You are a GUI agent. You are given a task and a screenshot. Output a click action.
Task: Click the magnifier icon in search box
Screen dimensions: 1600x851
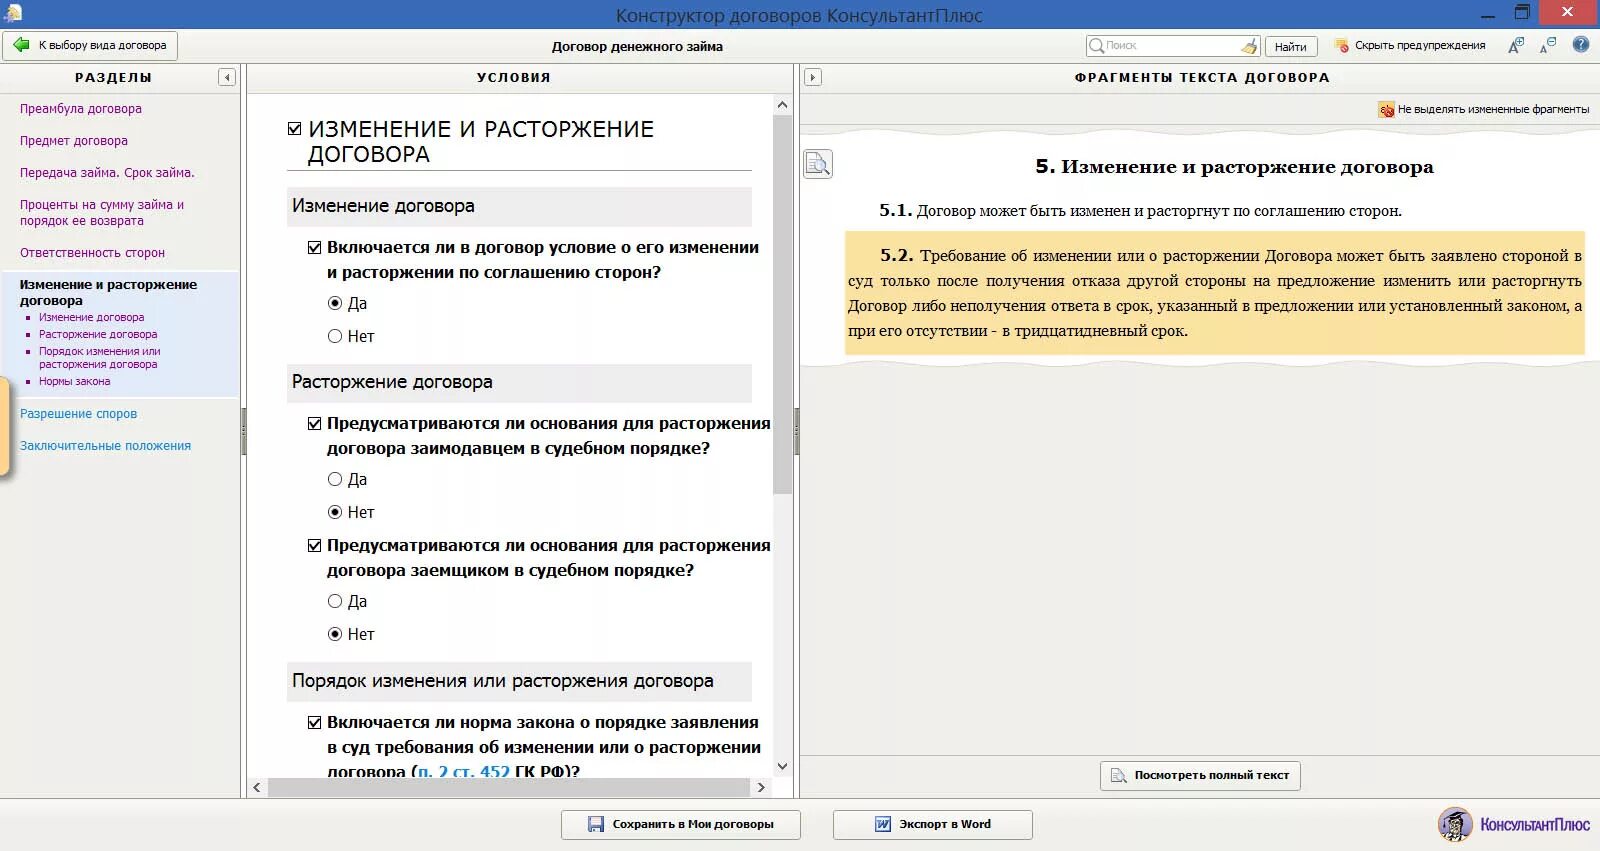coord(1096,46)
